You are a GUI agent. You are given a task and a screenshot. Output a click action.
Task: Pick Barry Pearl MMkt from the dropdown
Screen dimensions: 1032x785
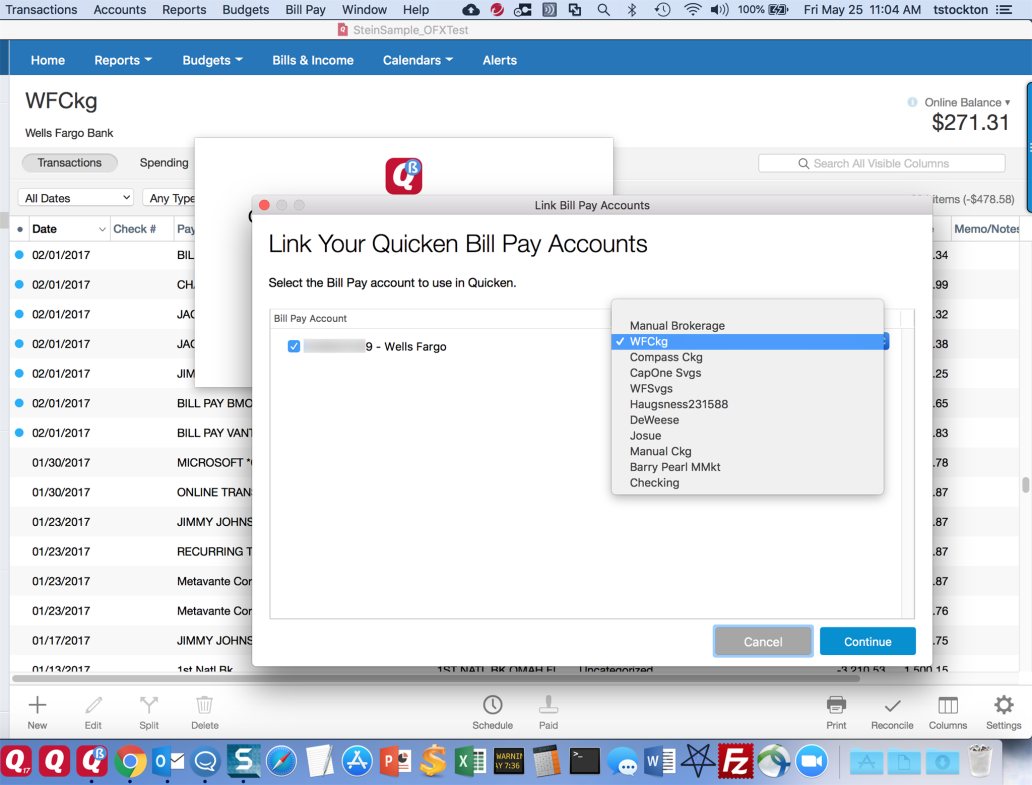point(675,467)
